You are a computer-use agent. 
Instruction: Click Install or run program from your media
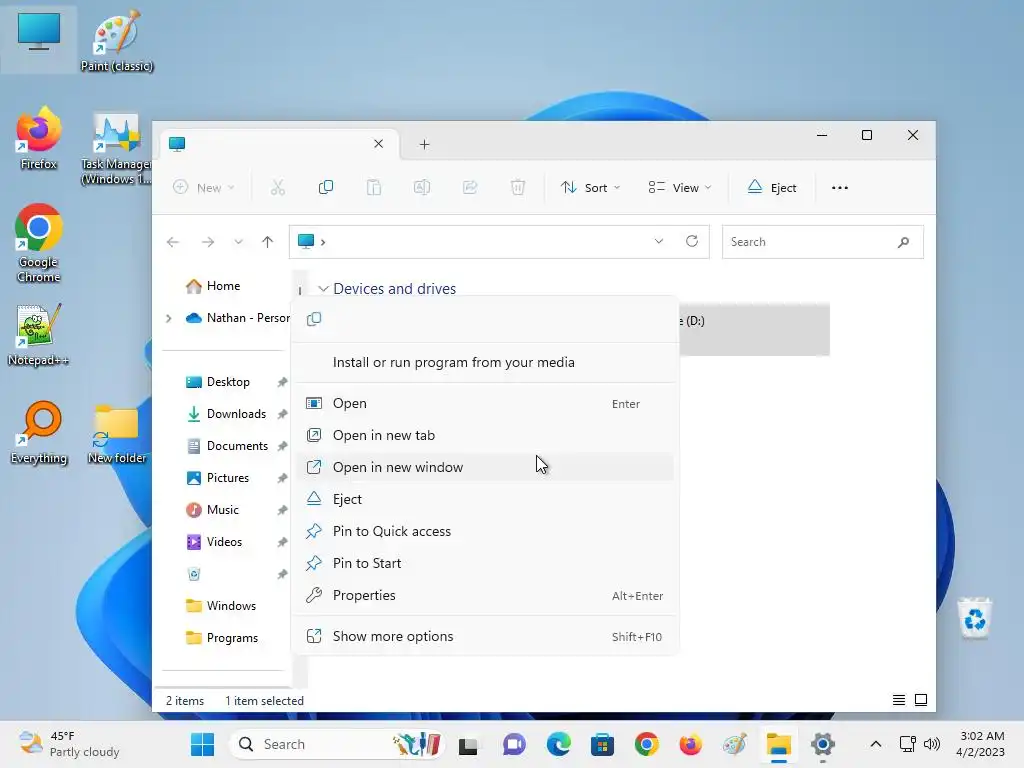[485, 362]
